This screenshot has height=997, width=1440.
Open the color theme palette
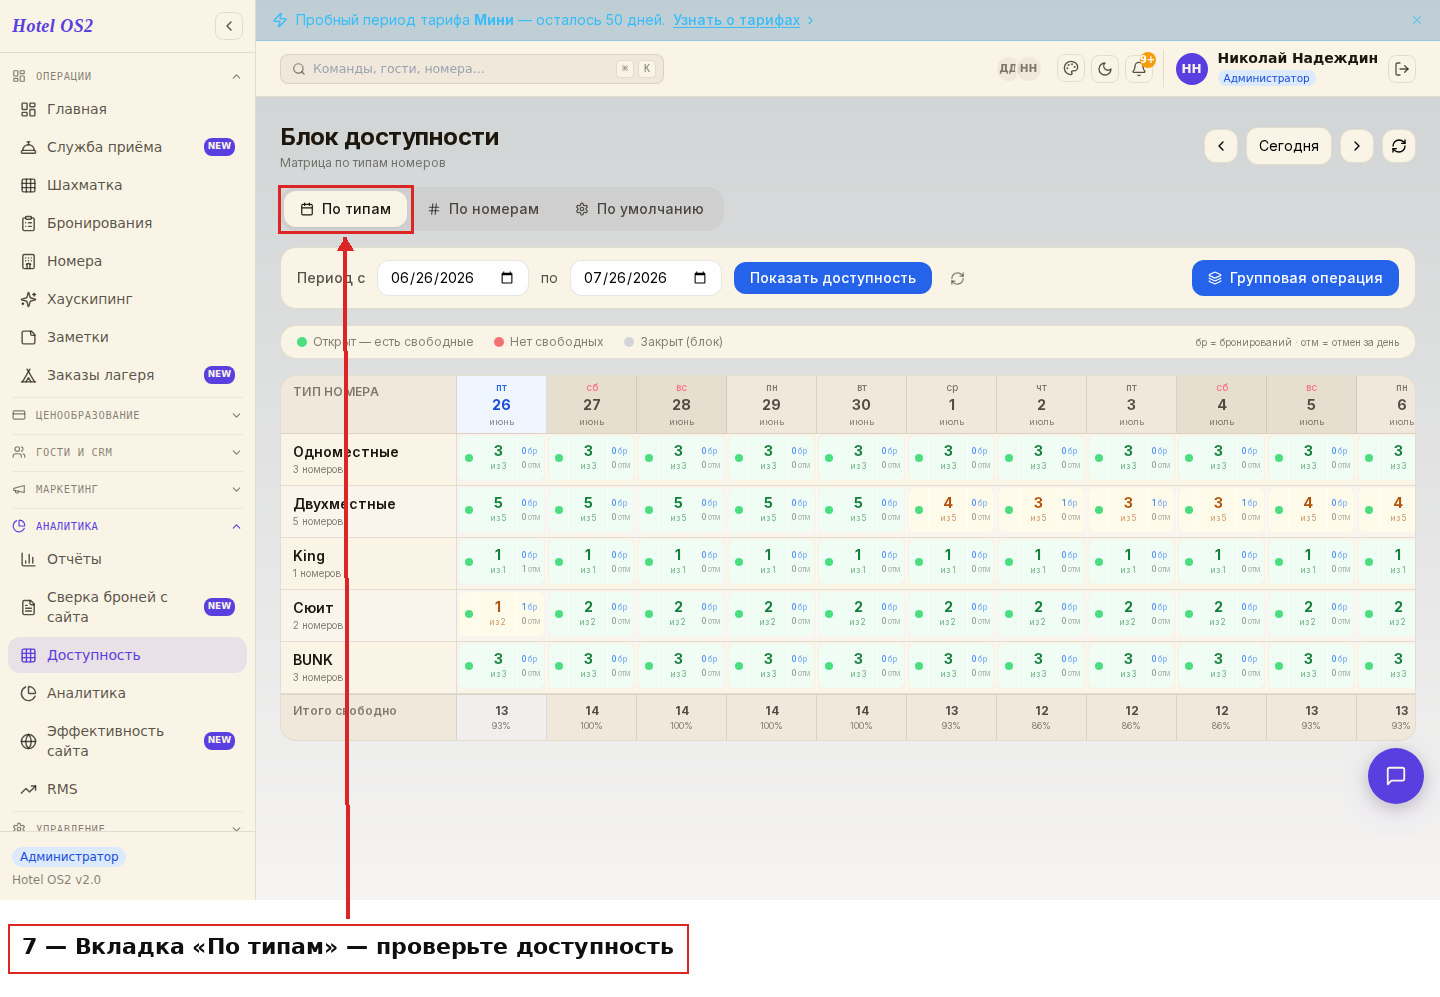[1071, 69]
